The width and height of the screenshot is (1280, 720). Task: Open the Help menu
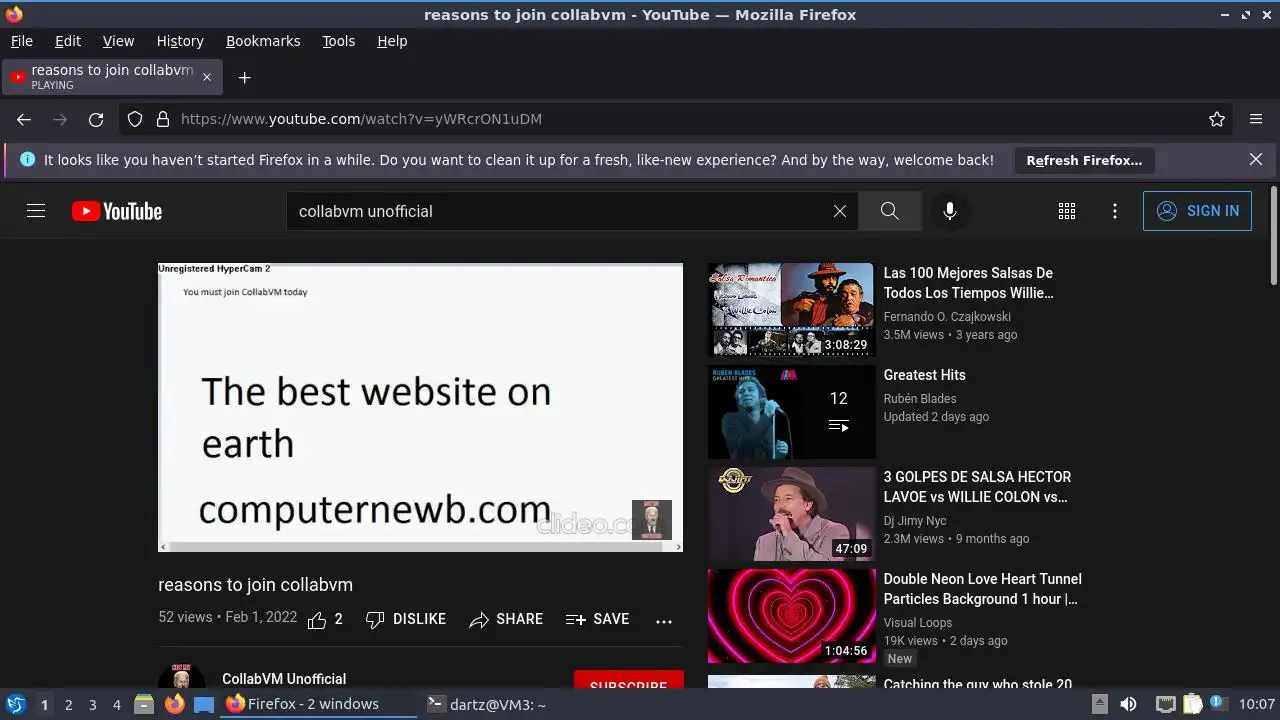pos(392,41)
